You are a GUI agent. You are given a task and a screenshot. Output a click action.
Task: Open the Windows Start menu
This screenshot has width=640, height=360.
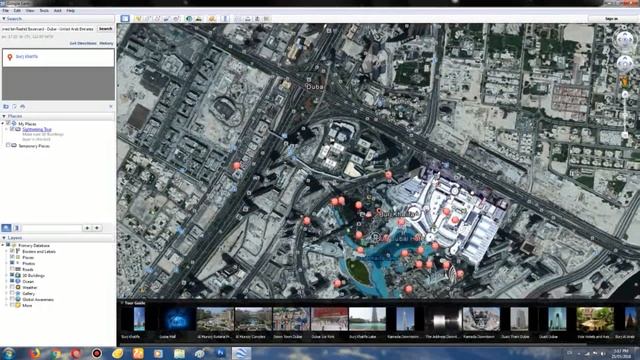click(9, 353)
